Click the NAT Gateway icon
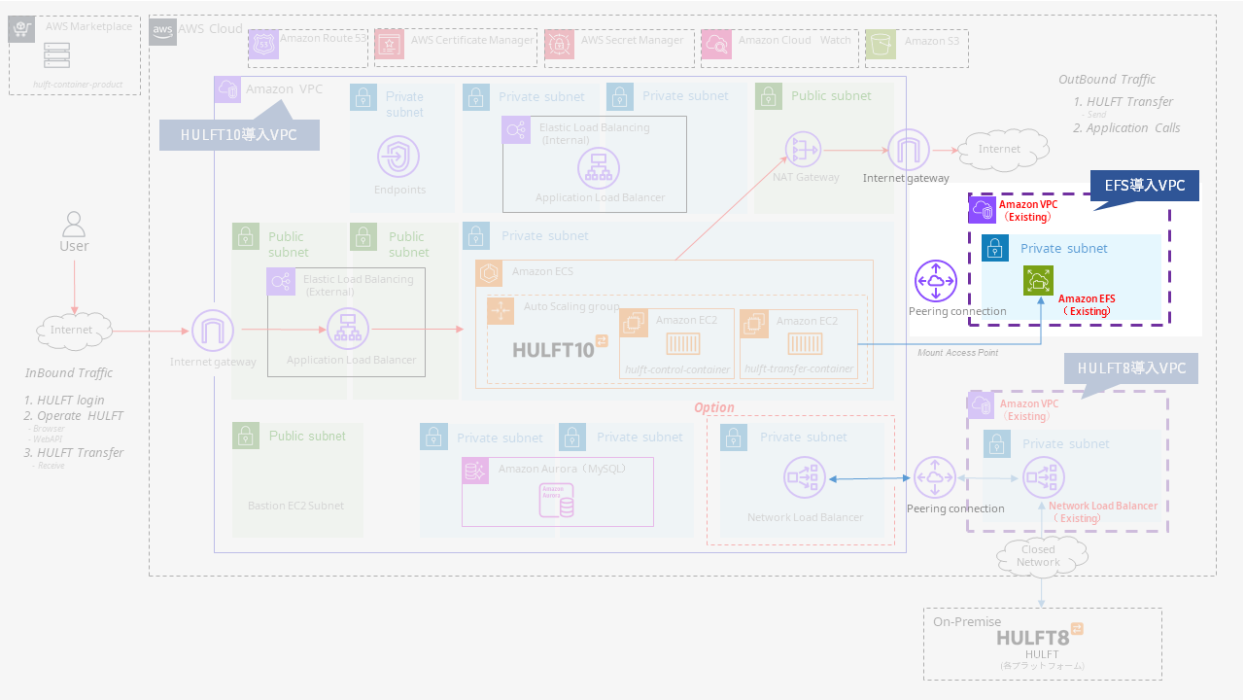1244x700 pixels. click(804, 150)
